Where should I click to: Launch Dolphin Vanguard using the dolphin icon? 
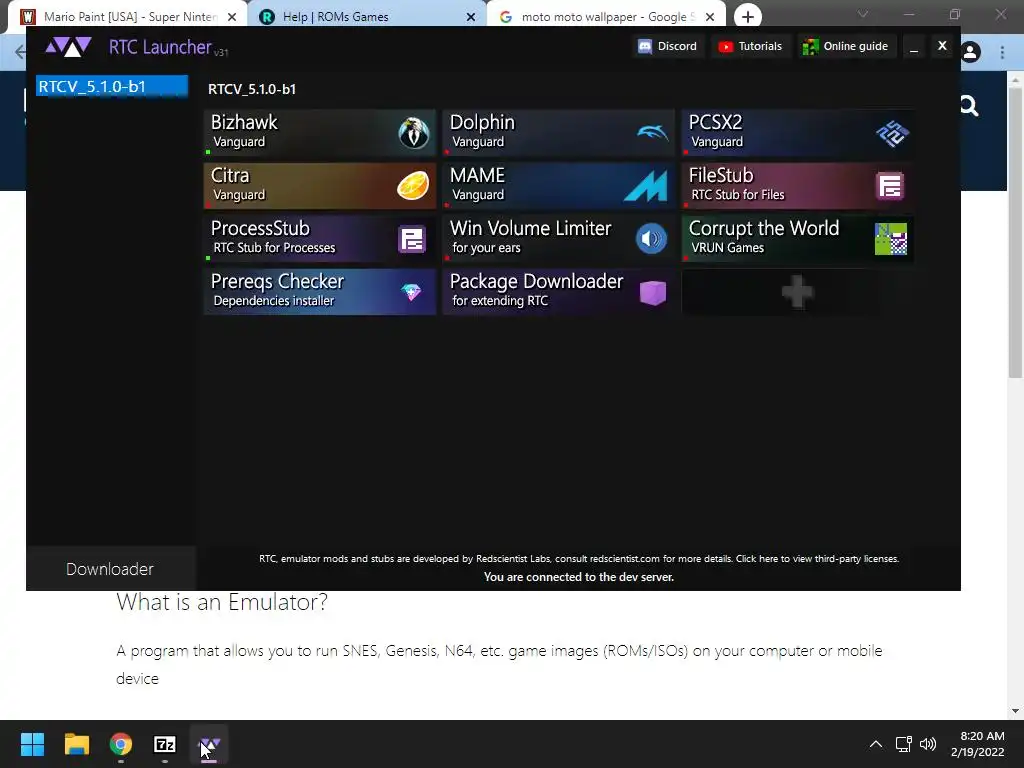point(652,133)
